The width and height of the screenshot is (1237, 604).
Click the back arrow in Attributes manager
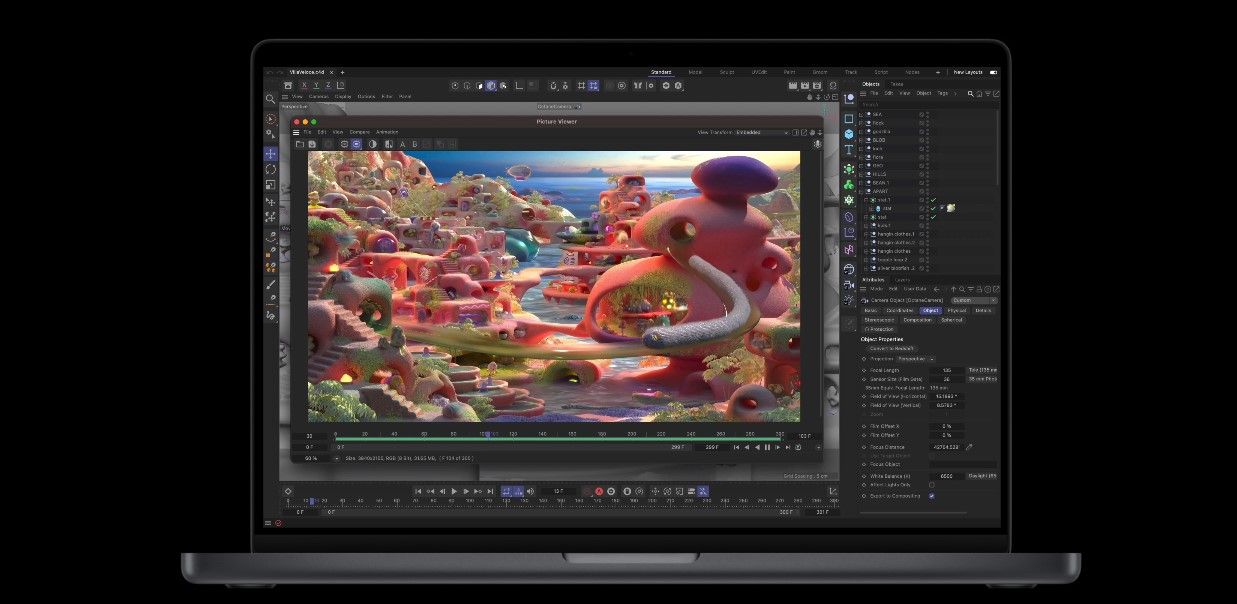coord(936,288)
